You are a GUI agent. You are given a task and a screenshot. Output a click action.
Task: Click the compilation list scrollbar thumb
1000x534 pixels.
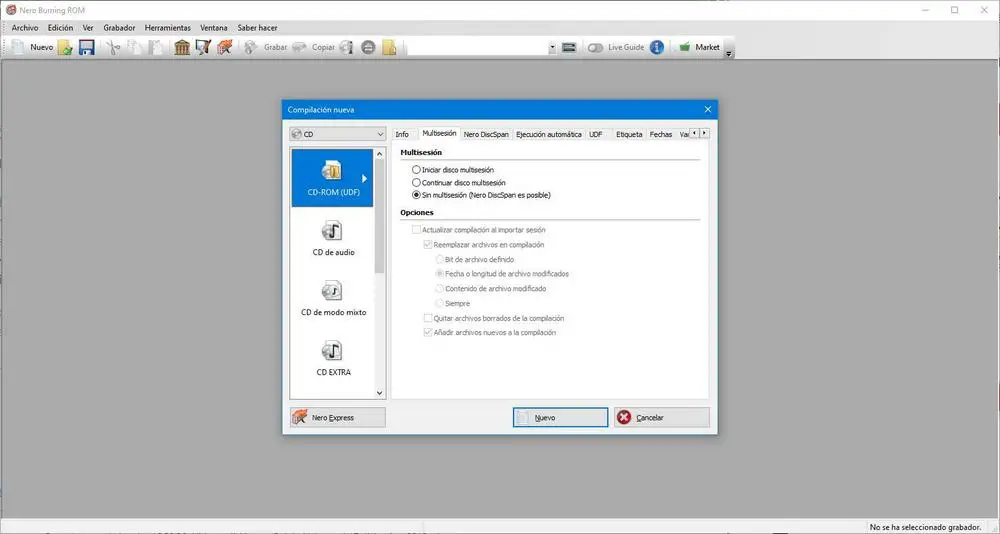click(379, 216)
